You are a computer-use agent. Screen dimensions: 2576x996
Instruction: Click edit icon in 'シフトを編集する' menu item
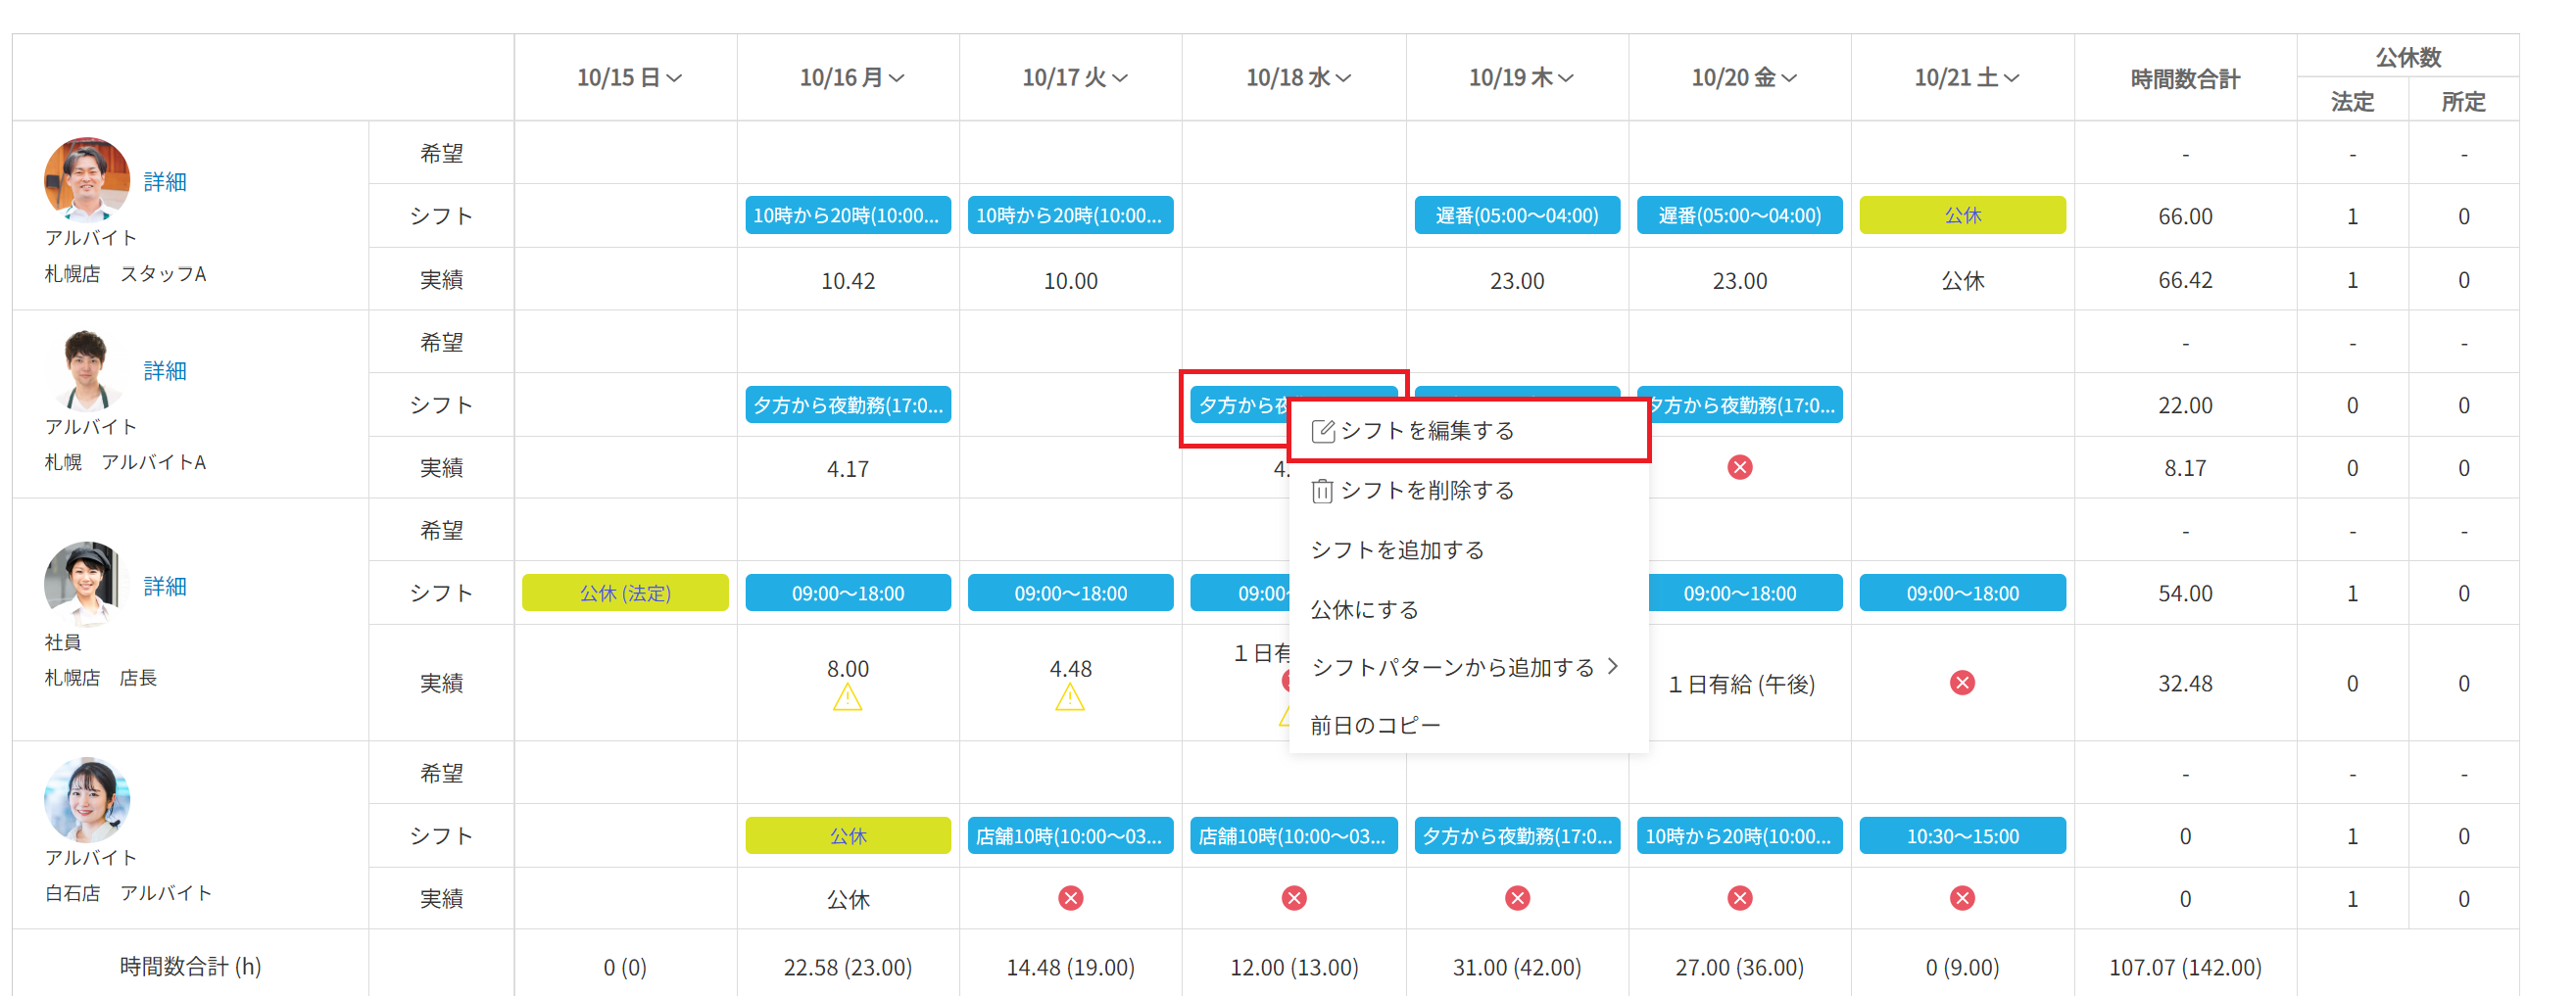coord(1322,431)
